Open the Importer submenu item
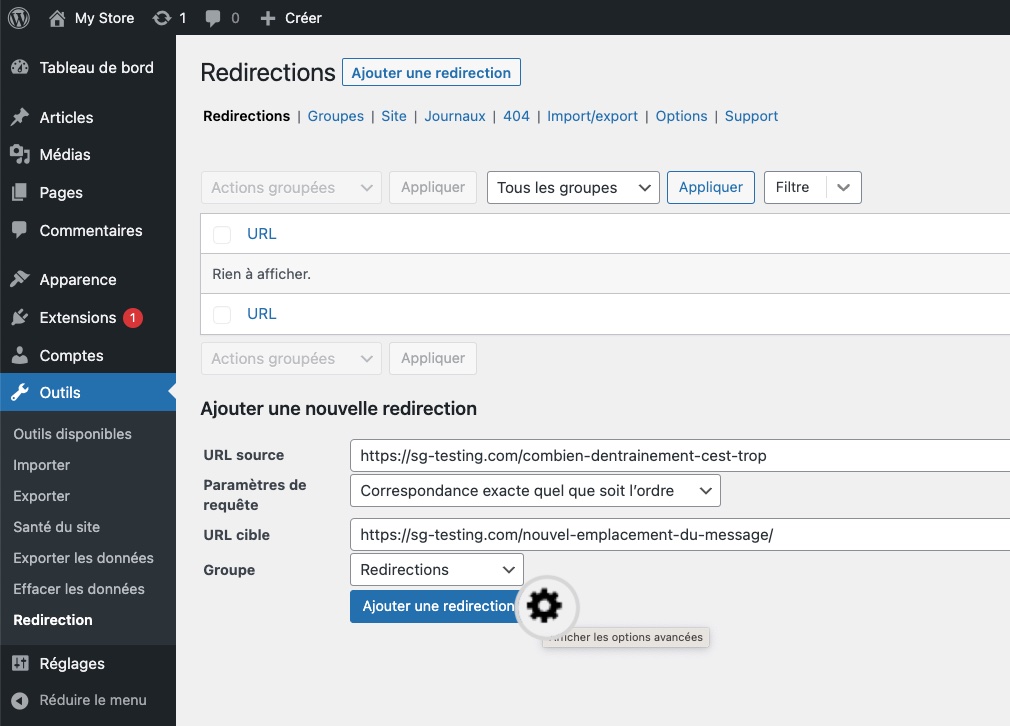 point(41,465)
